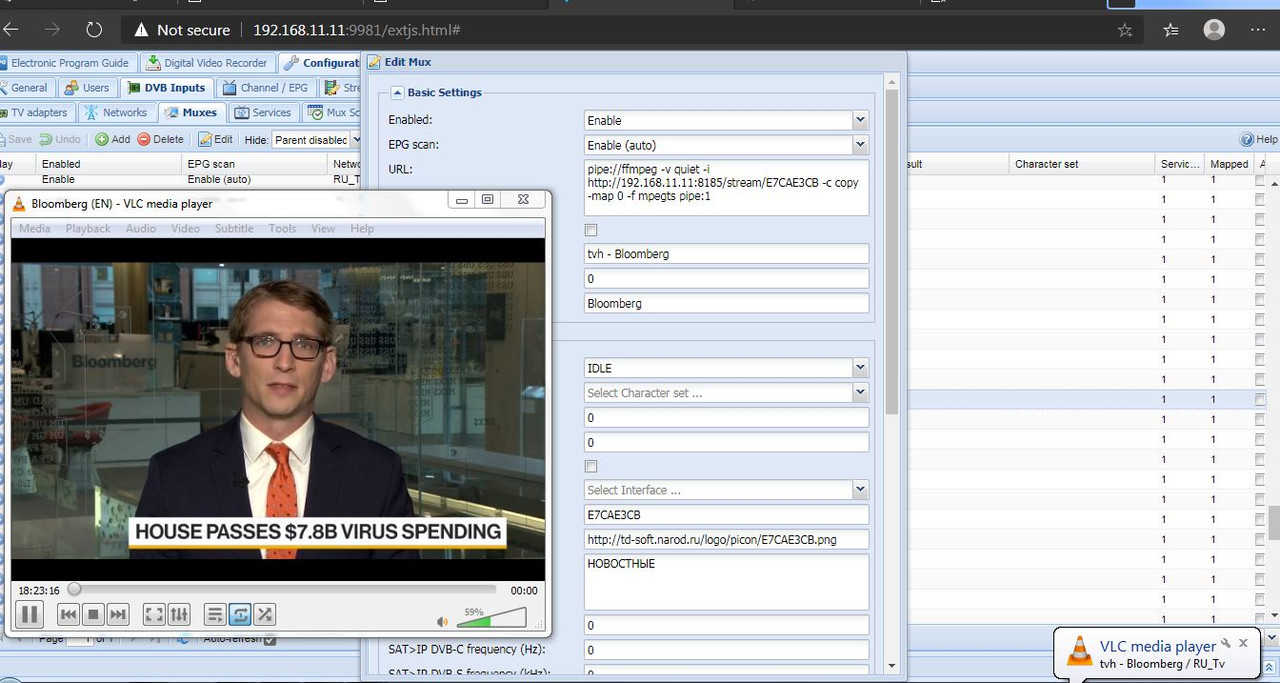The image size is (1280, 683).
Task: Open the IDLE scan status dropdown
Action: [x=860, y=368]
